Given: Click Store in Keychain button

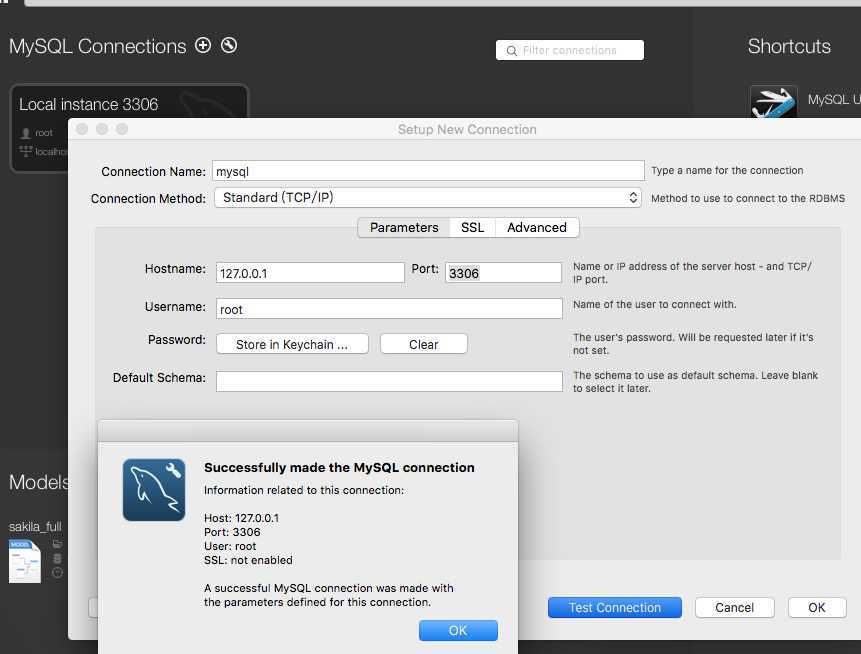Looking at the screenshot, I should [x=292, y=344].
